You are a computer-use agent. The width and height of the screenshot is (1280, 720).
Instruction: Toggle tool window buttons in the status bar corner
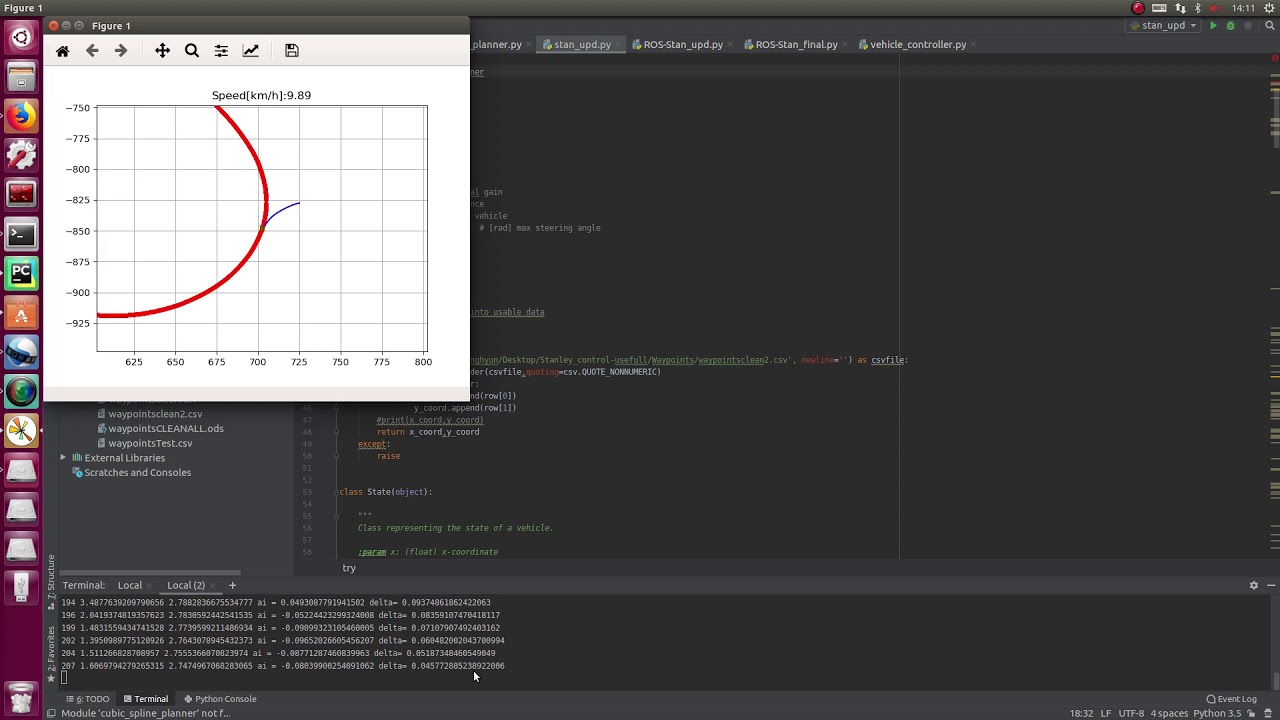(52, 713)
